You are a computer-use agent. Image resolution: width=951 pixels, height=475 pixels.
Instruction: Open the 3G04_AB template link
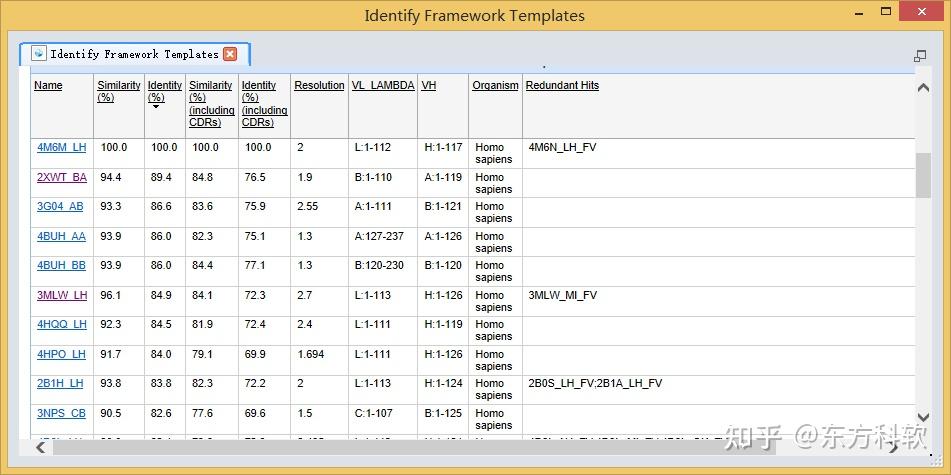pyautogui.click(x=60, y=206)
